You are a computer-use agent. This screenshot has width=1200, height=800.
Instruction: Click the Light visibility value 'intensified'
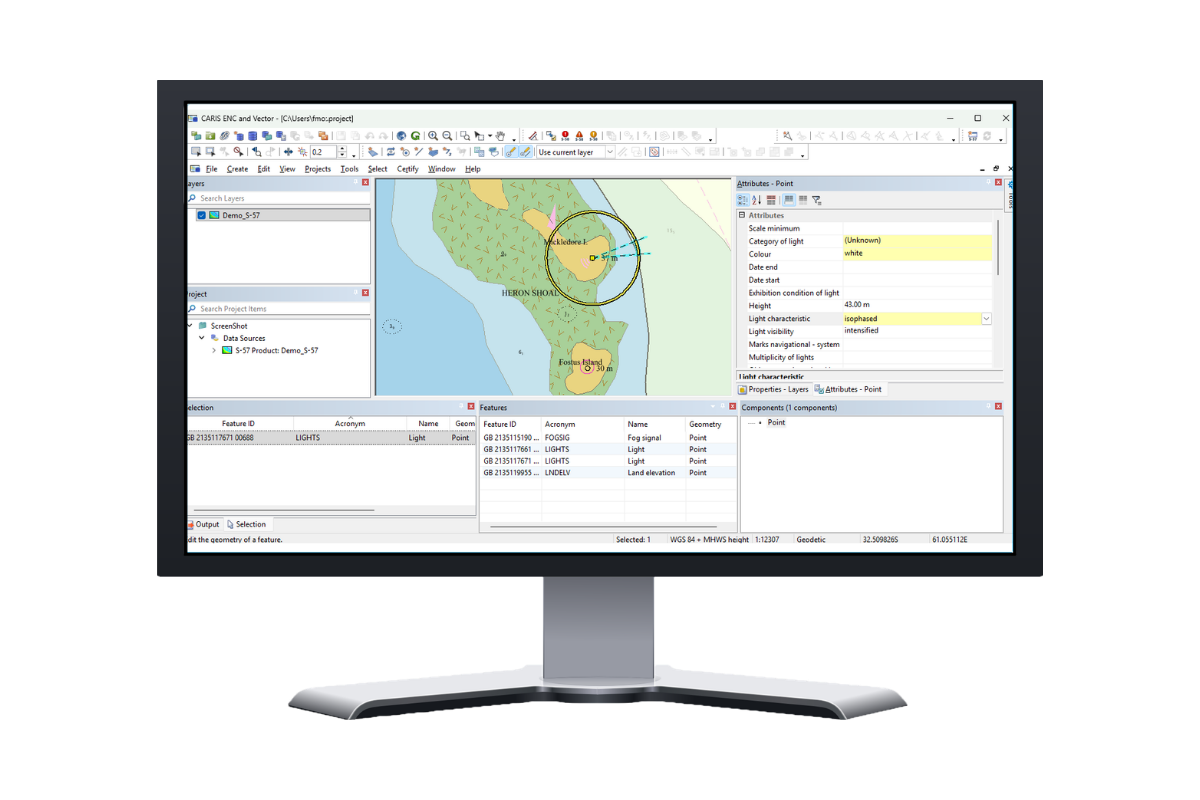[862, 331]
